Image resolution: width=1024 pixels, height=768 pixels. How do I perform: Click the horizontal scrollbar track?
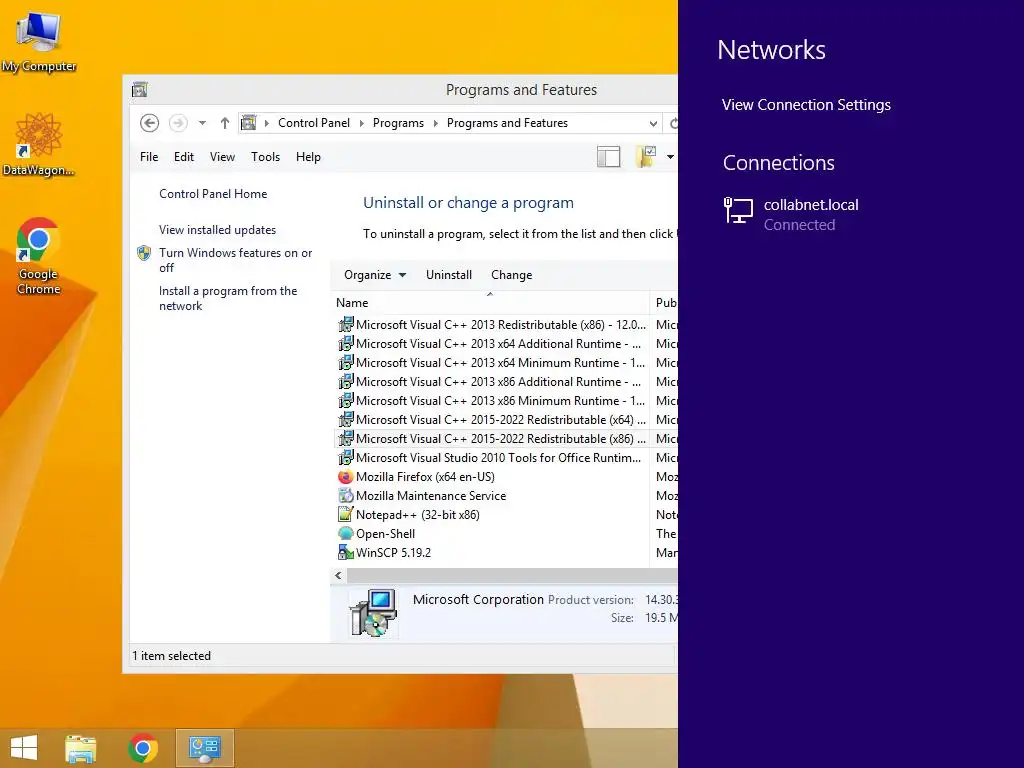512,575
